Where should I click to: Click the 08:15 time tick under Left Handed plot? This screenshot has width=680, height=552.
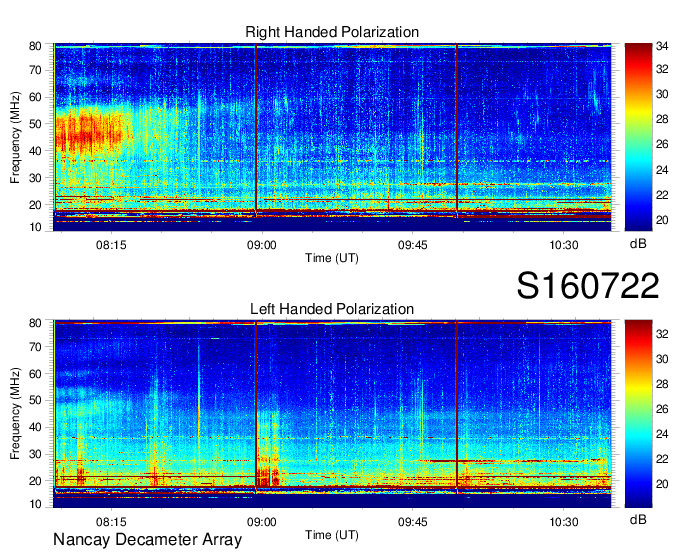pos(111,522)
